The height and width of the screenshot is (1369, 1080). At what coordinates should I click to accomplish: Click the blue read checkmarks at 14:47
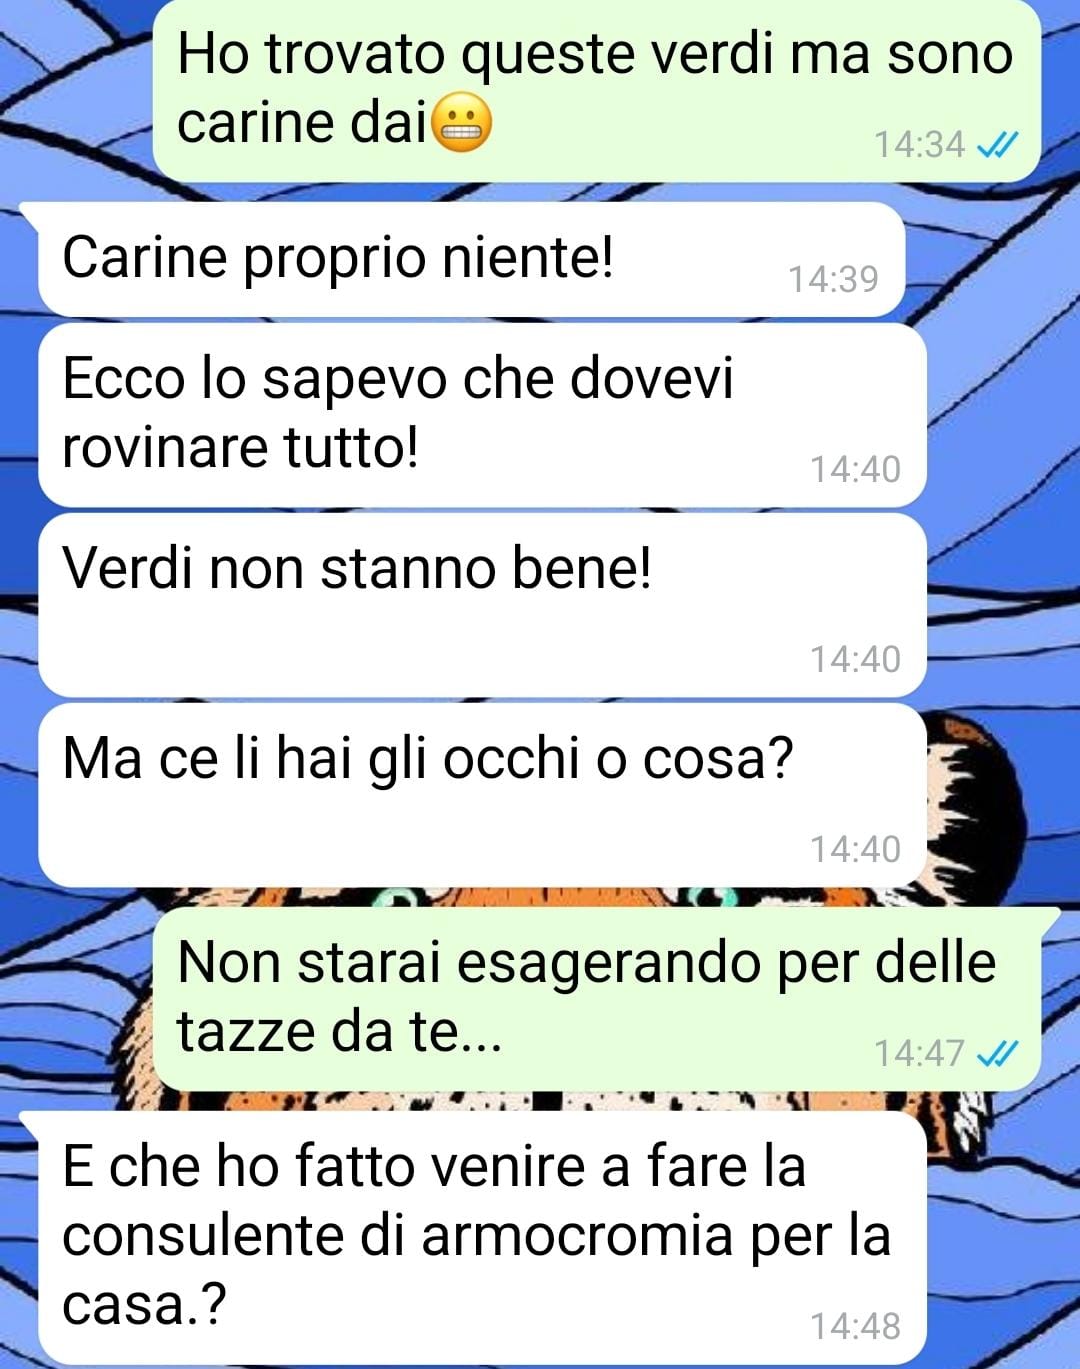tap(997, 1053)
